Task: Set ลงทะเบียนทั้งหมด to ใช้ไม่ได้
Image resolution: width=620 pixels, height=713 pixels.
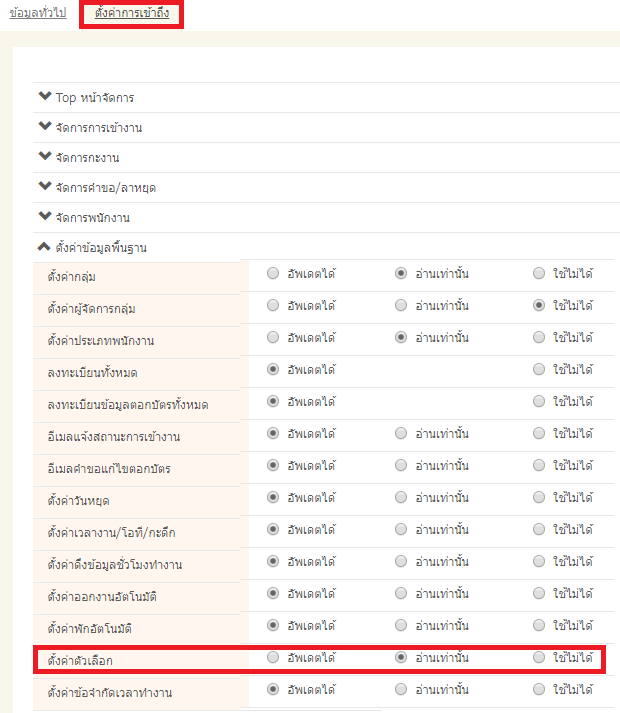Action: pos(539,369)
